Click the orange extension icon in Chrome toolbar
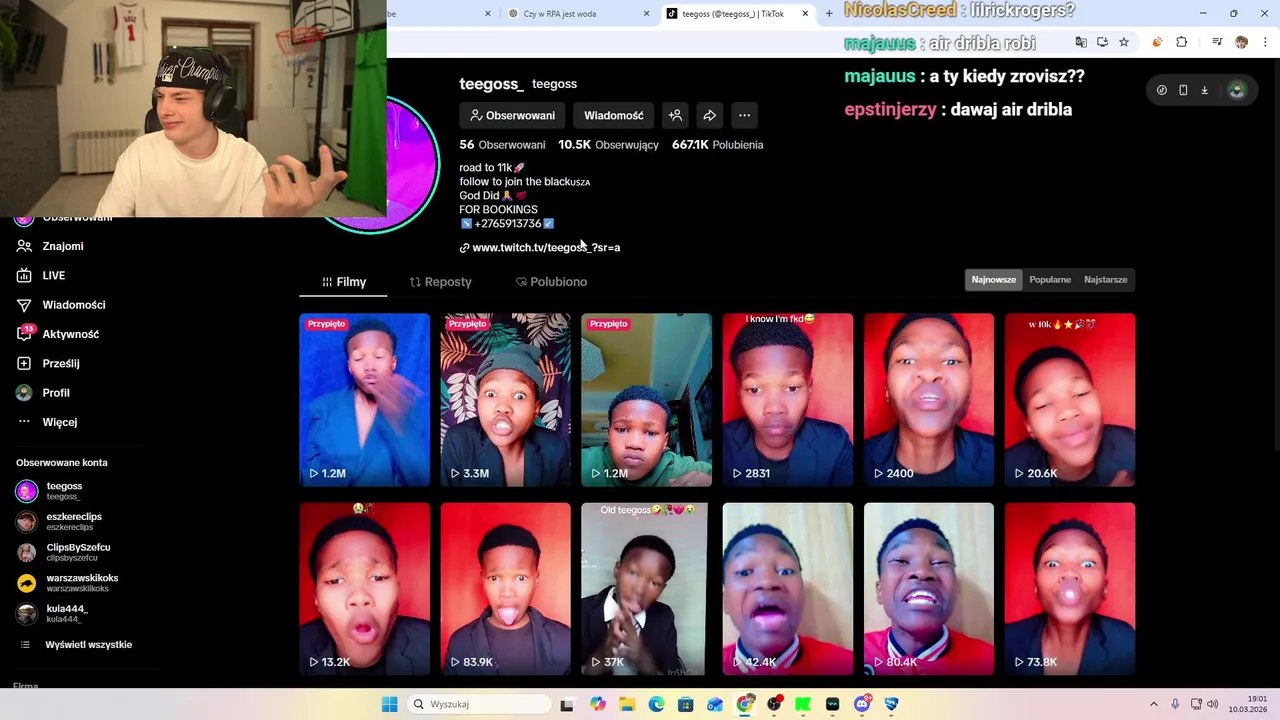Image resolution: width=1280 pixels, height=720 pixels. pos(1157,42)
